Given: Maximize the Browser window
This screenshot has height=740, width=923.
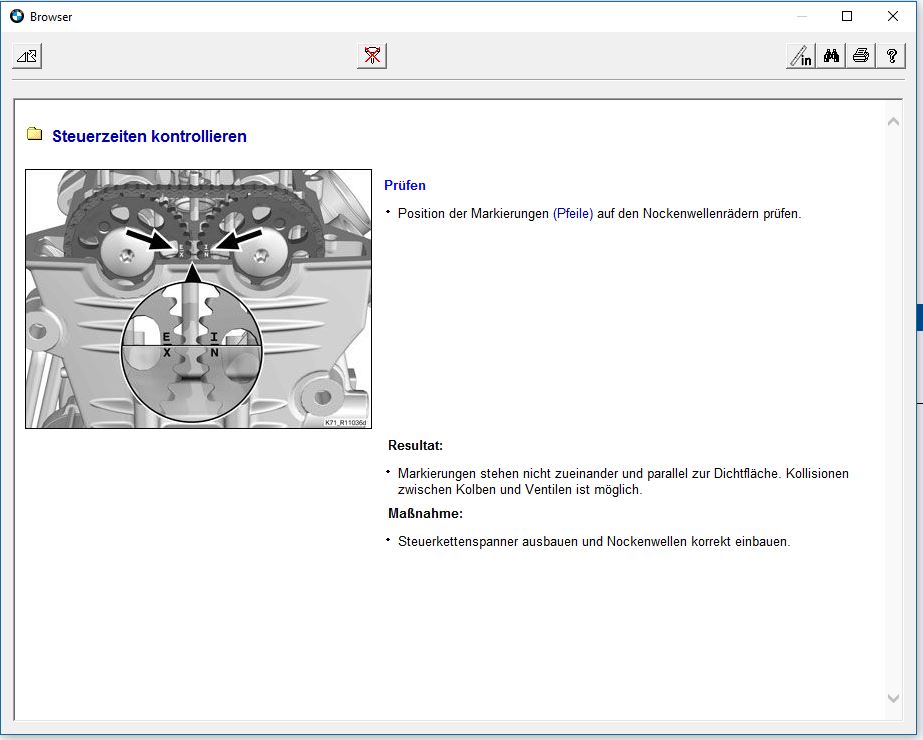Looking at the screenshot, I should tap(847, 16).
